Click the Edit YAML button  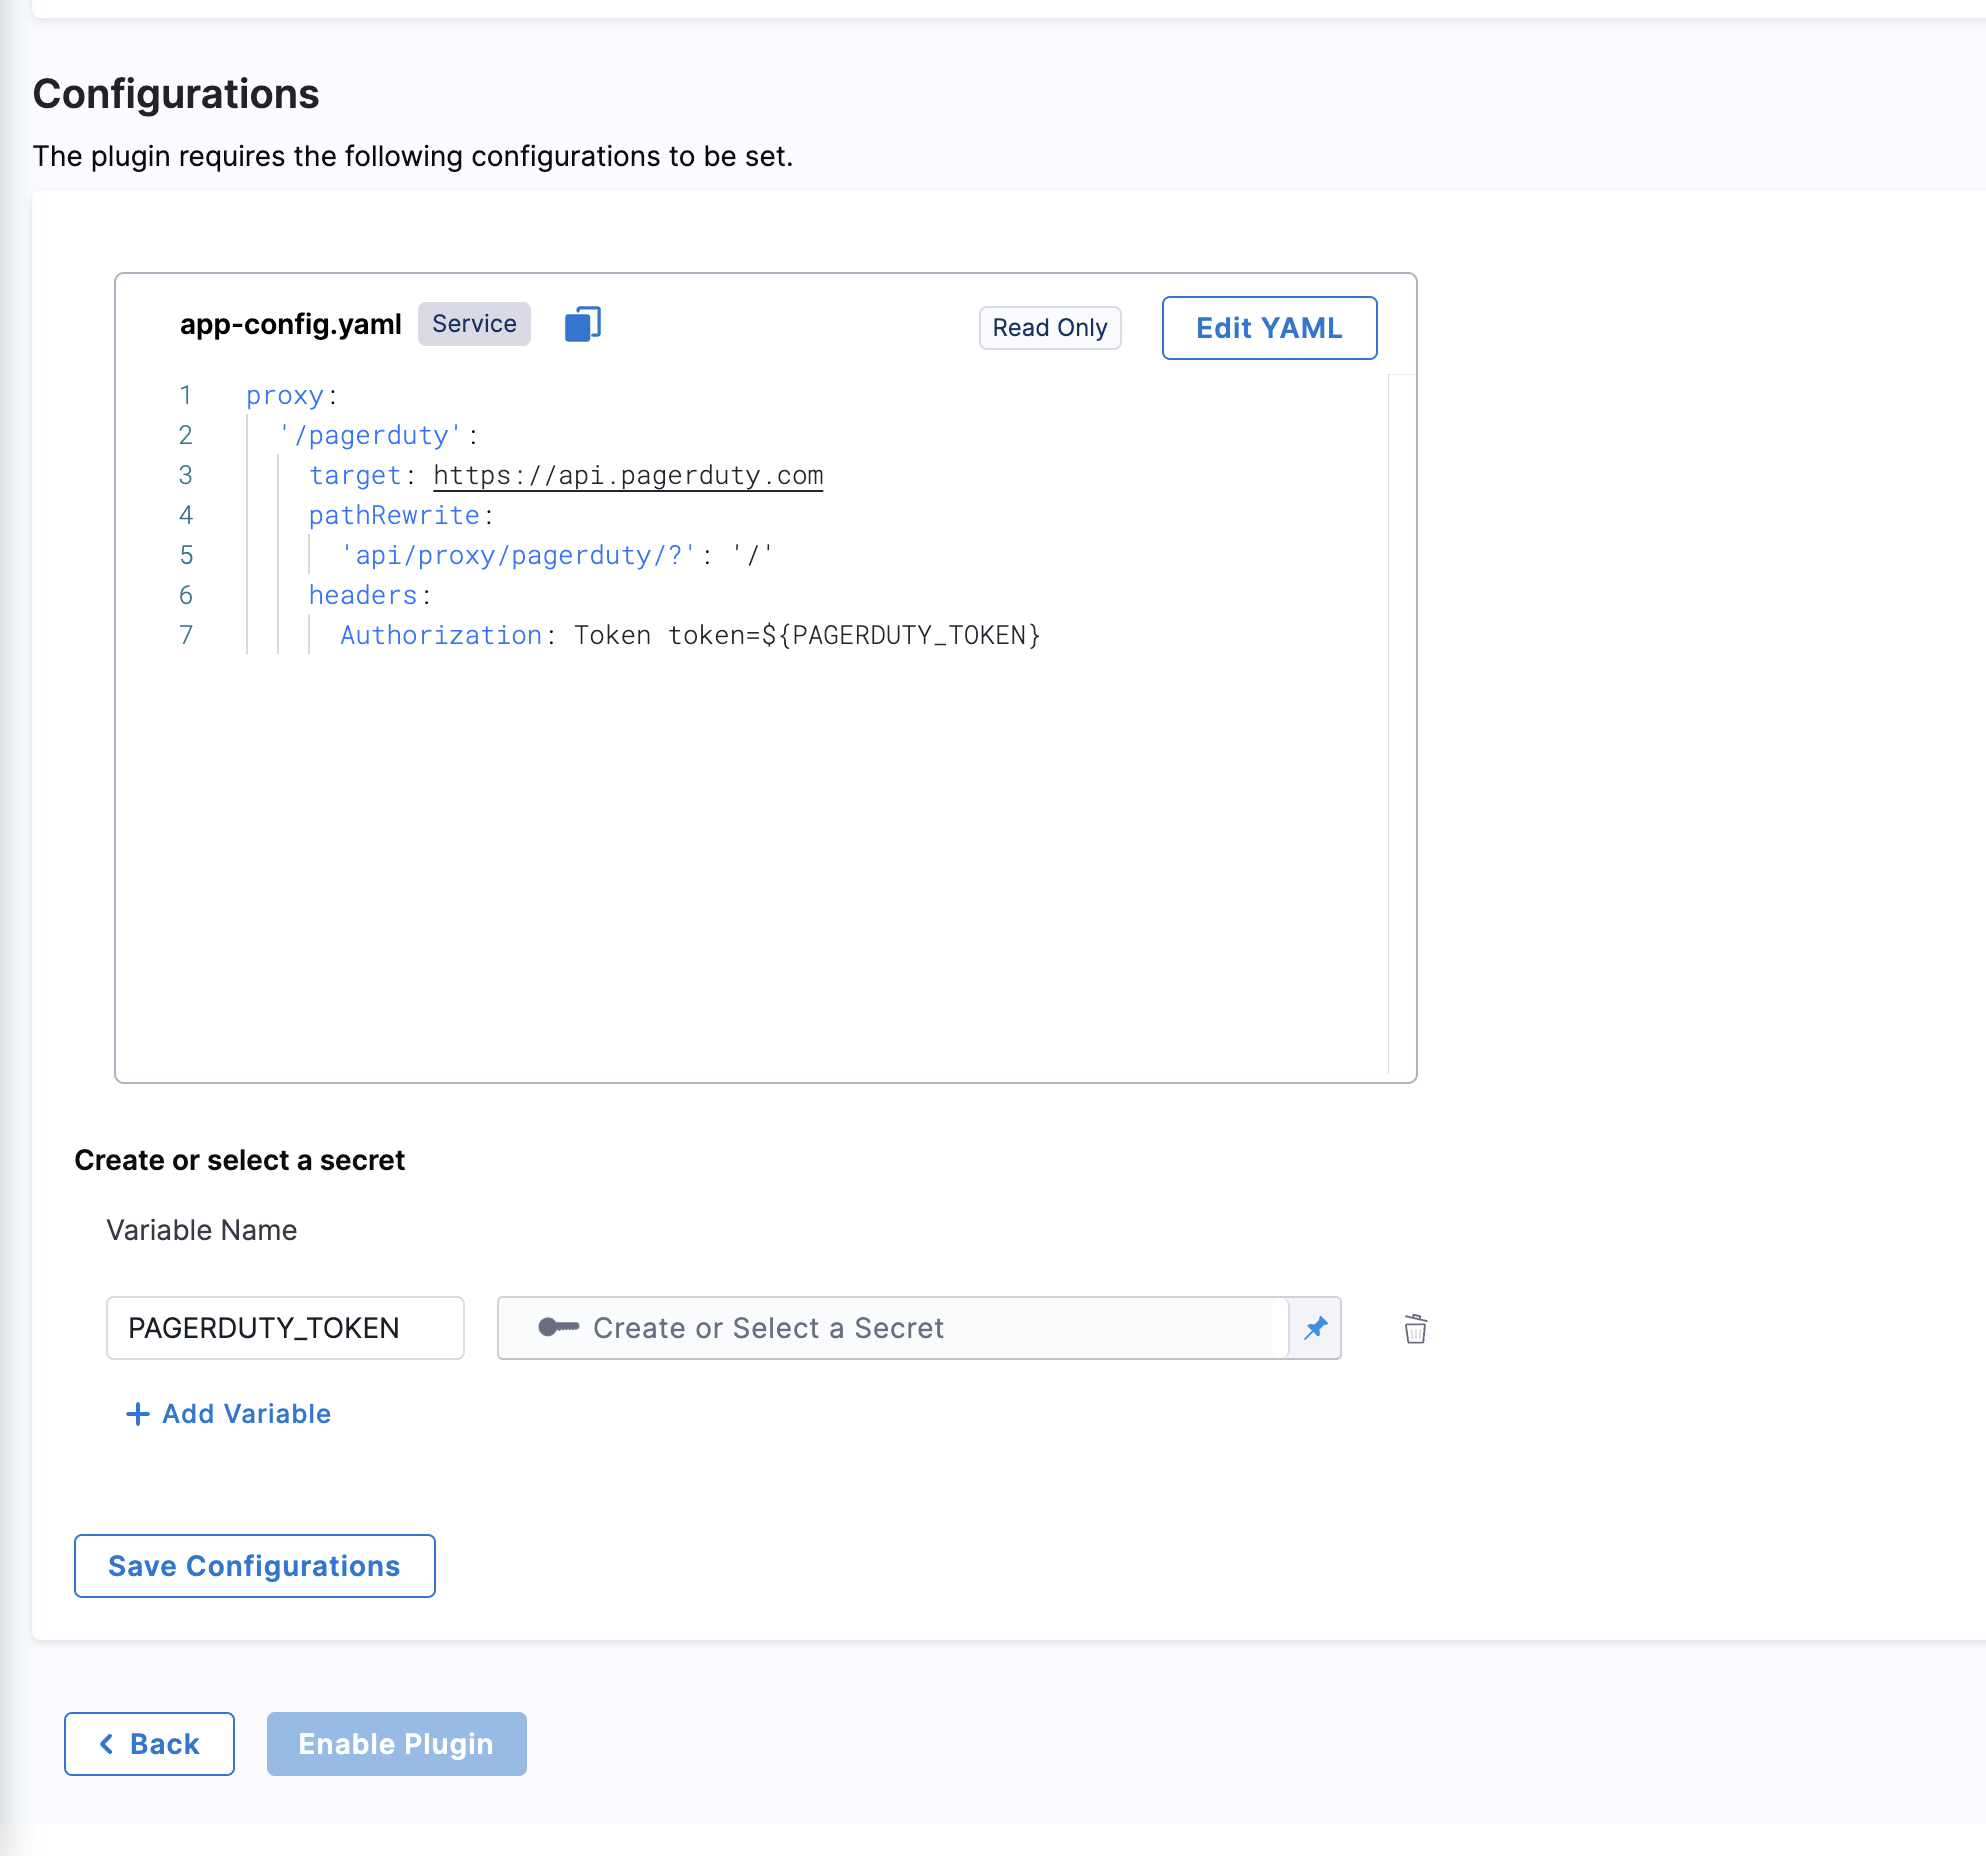[x=1269, y=328]
